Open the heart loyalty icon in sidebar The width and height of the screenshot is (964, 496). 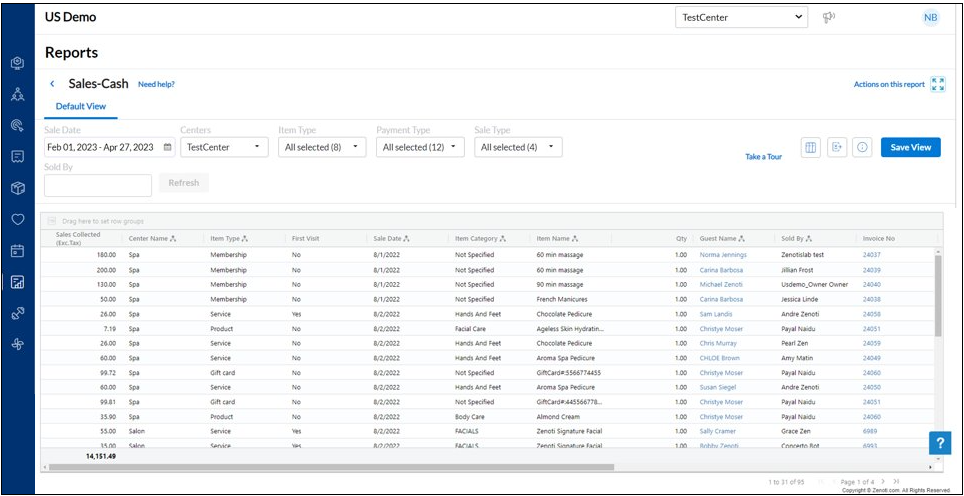point(18,219)
